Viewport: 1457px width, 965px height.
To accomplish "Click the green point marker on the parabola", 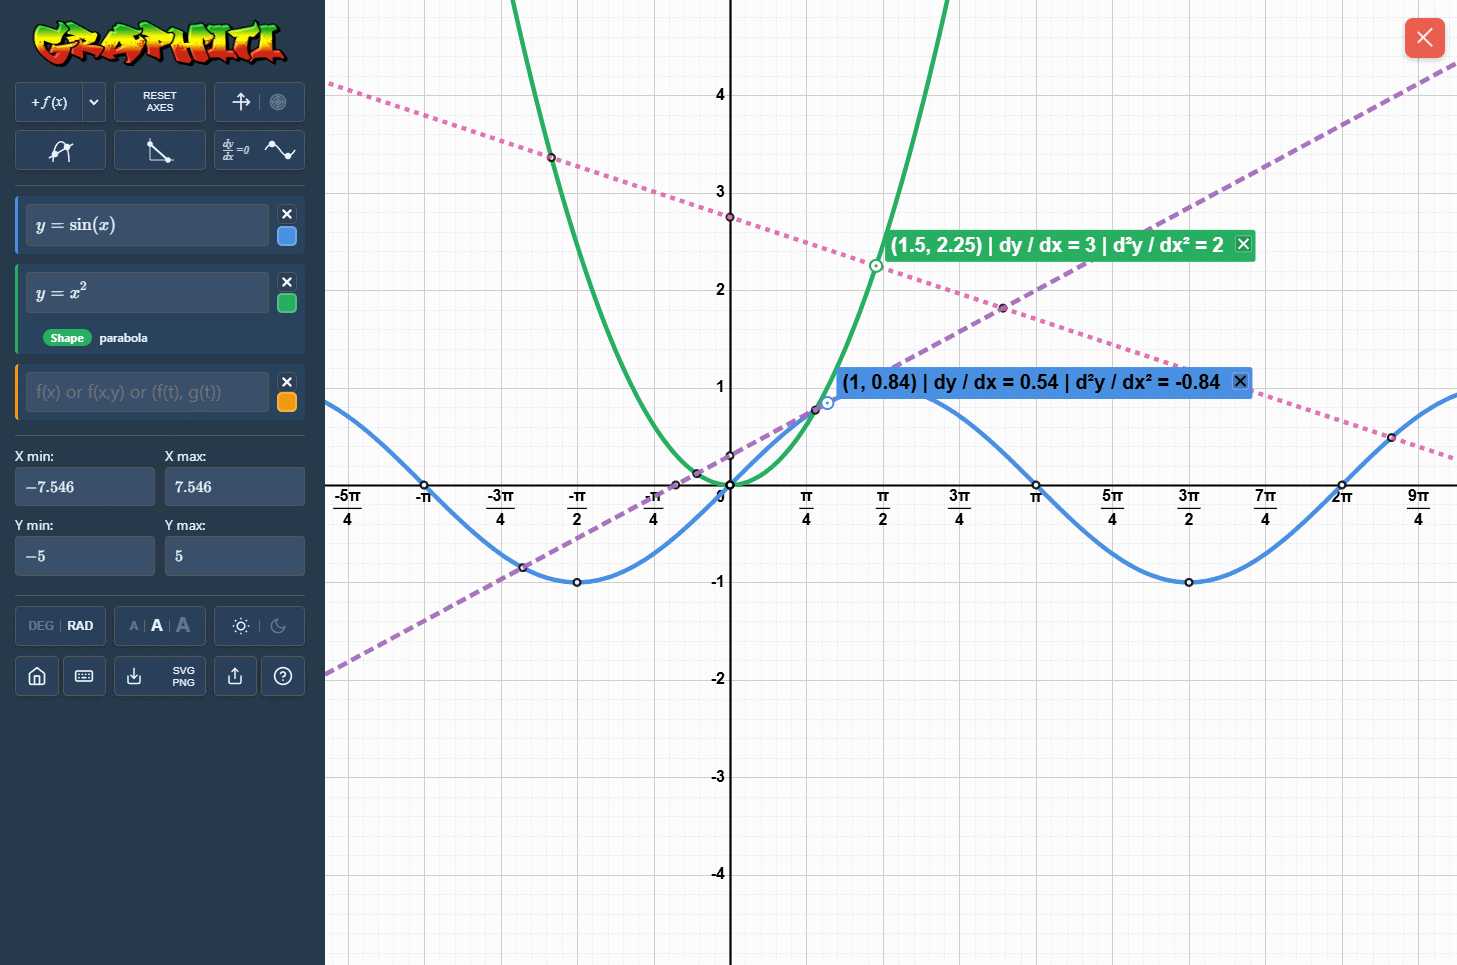I will (876, 266).
